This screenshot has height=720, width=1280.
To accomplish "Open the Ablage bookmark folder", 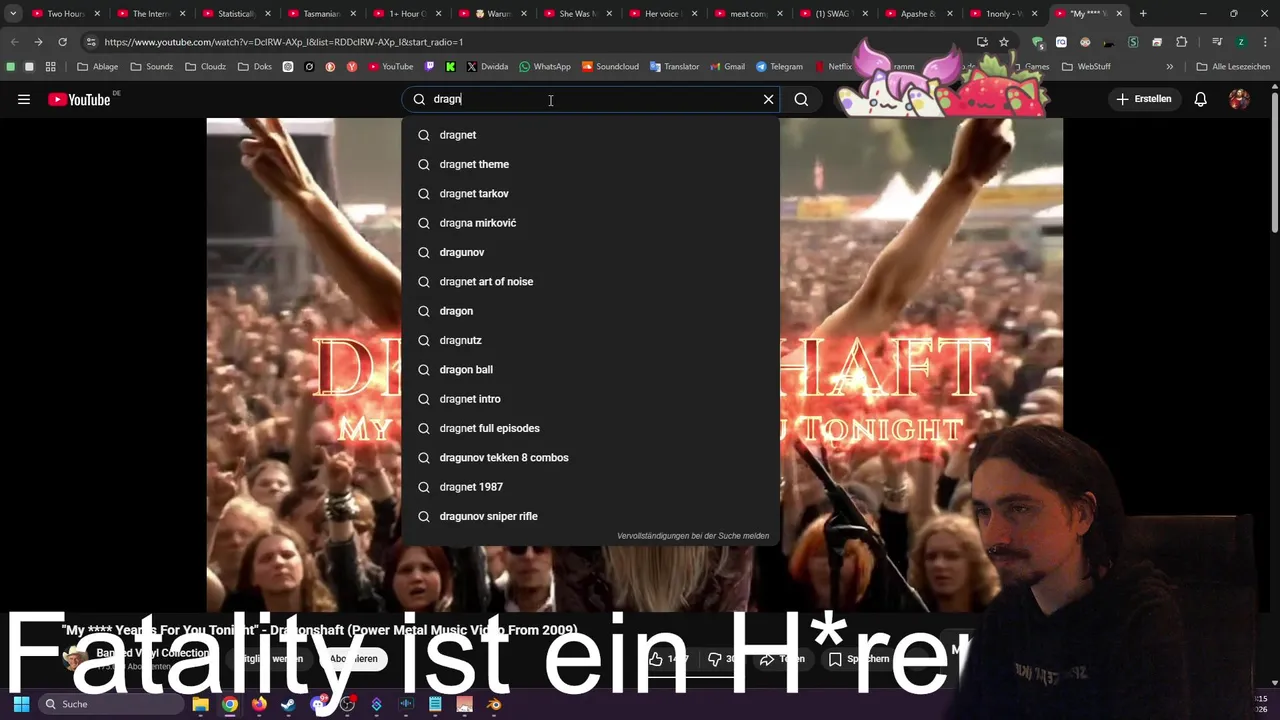I will [x=97, y=67].
